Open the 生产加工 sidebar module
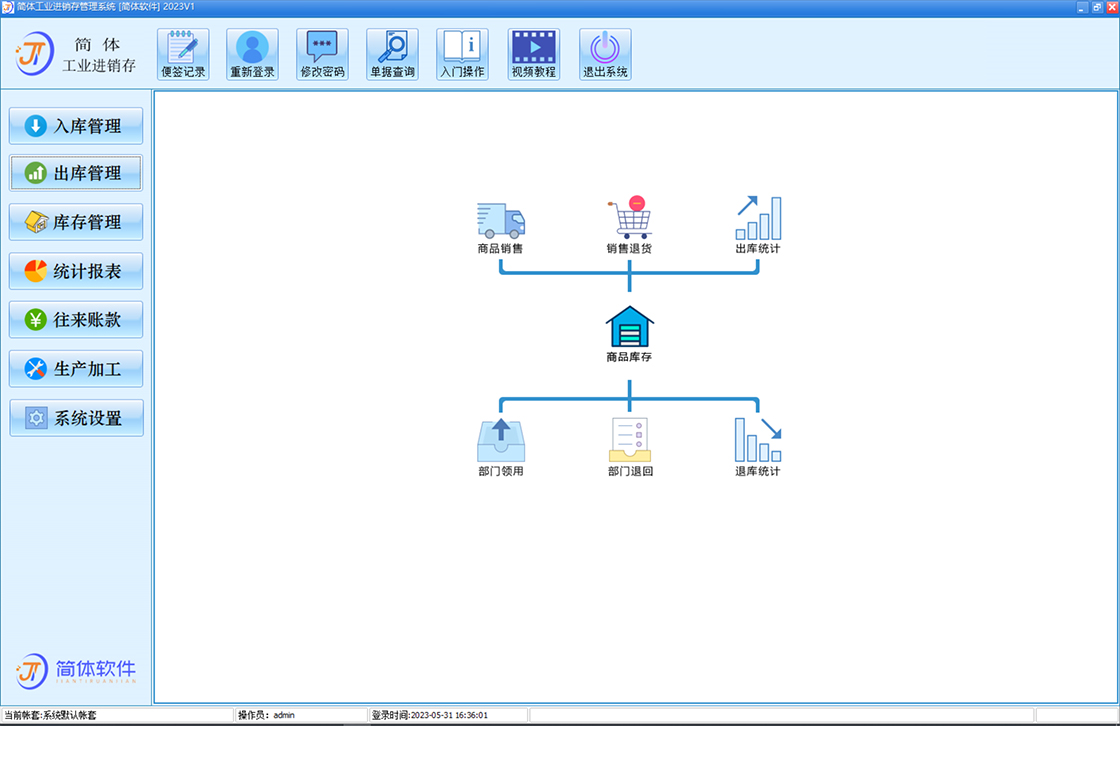The height and width of the screenshot is (760, 1120). [x=76, y=369]
